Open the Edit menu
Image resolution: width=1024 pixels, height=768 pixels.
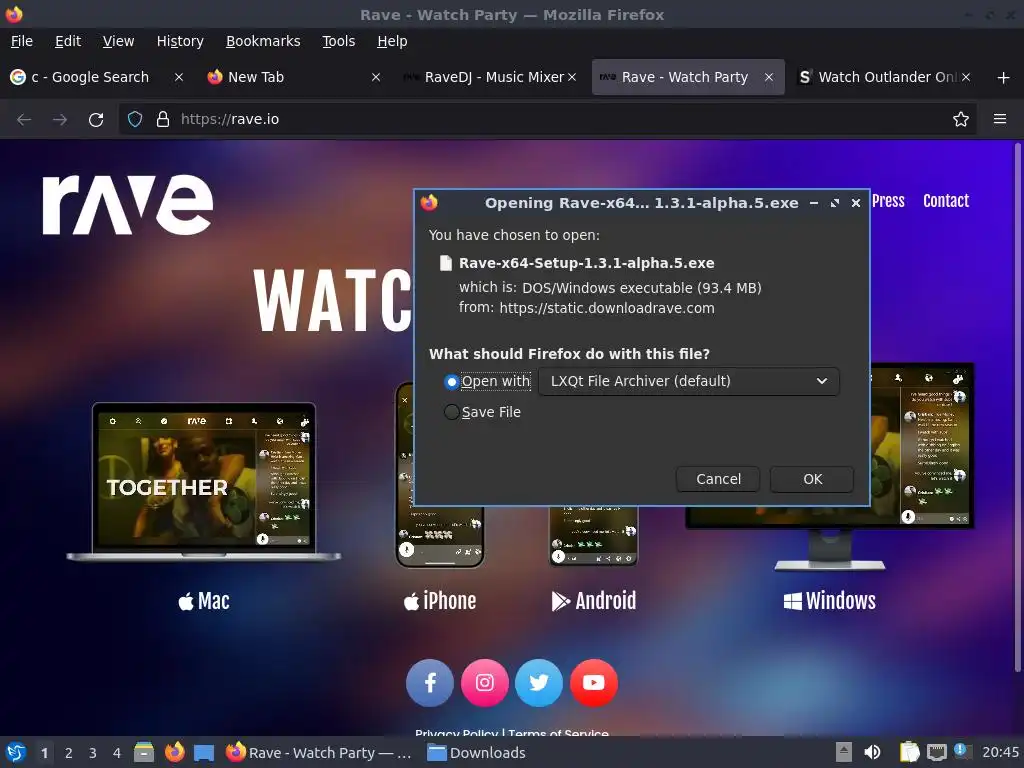tap(68, 41)
